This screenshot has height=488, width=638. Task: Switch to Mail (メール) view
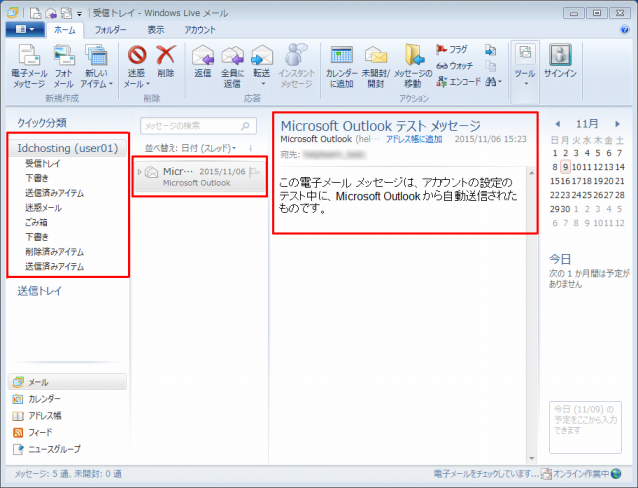coord(67,382)
